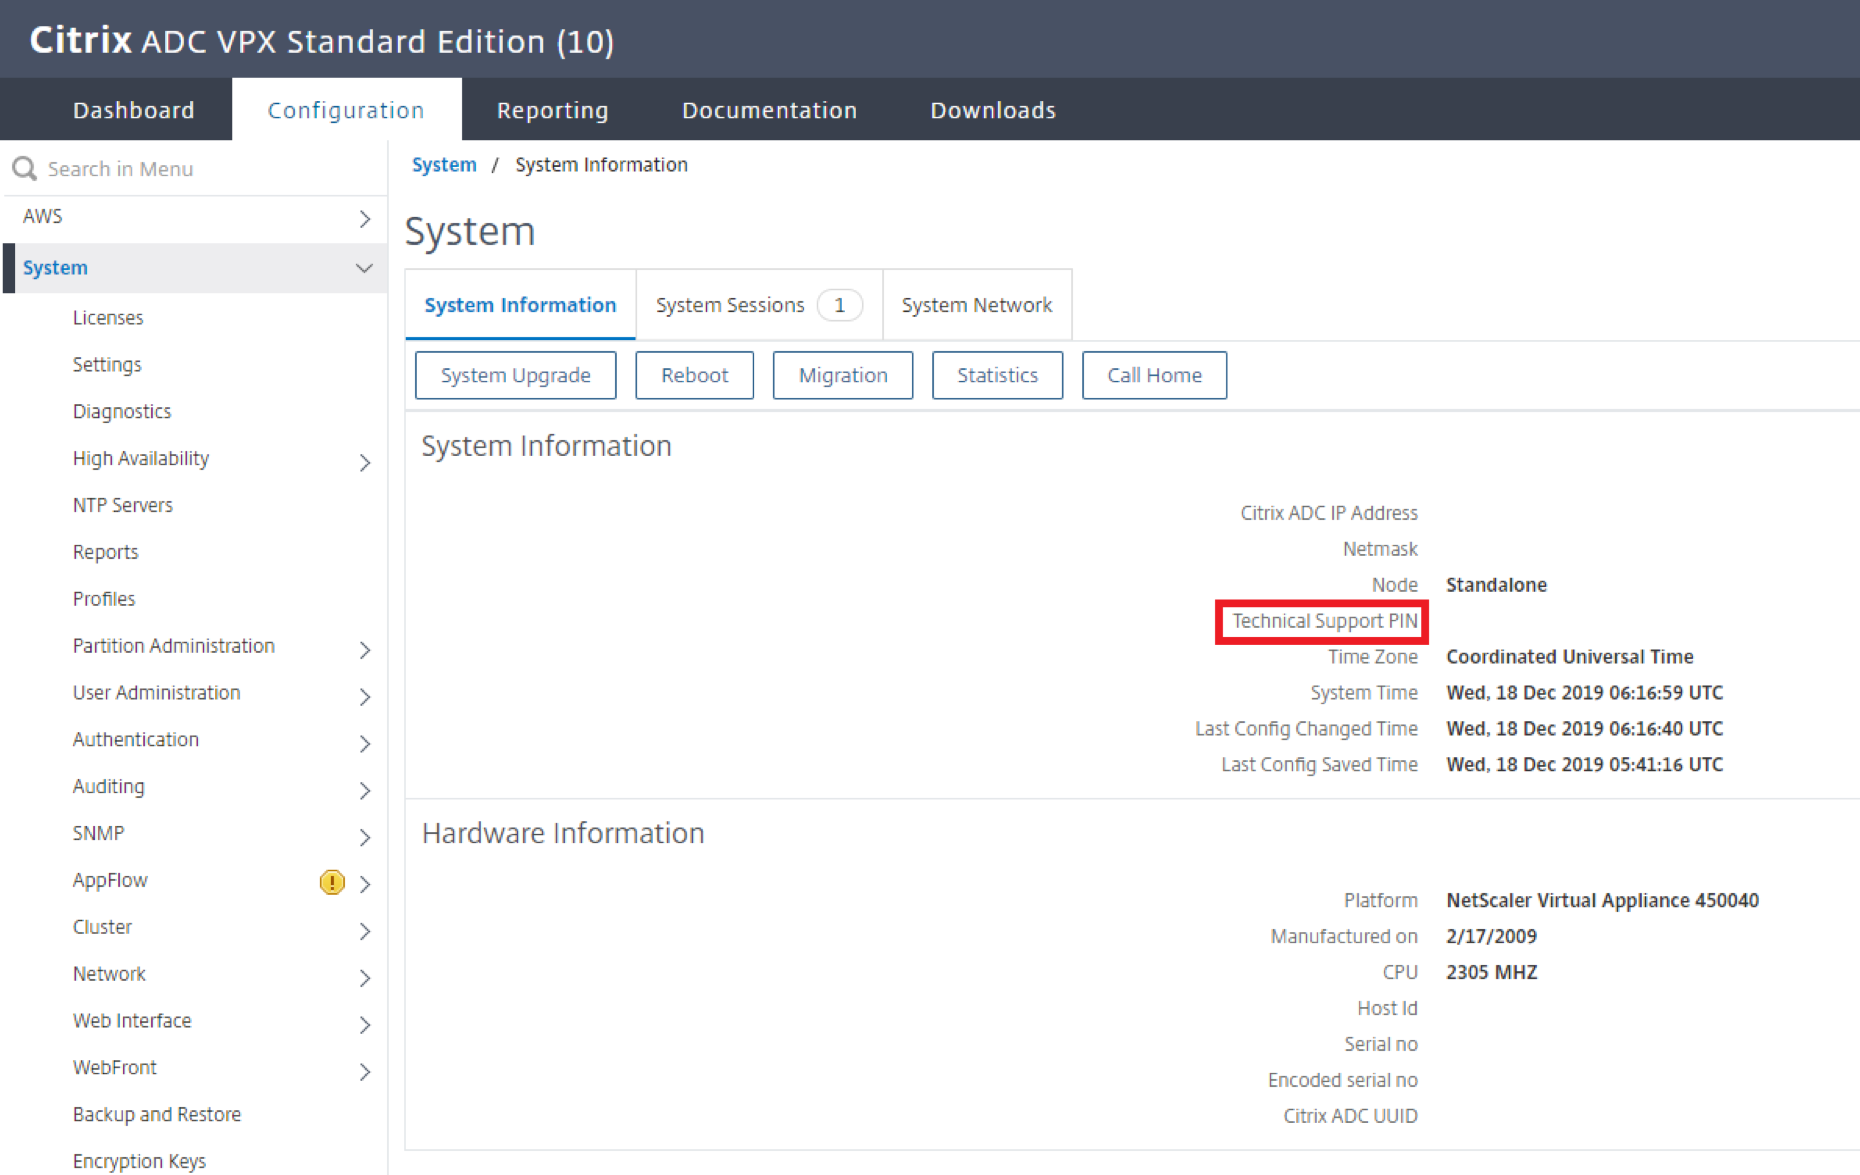Screen dimensions: 1860x1175
Task: Expand Partition Administration arrow
Action: 365,650
